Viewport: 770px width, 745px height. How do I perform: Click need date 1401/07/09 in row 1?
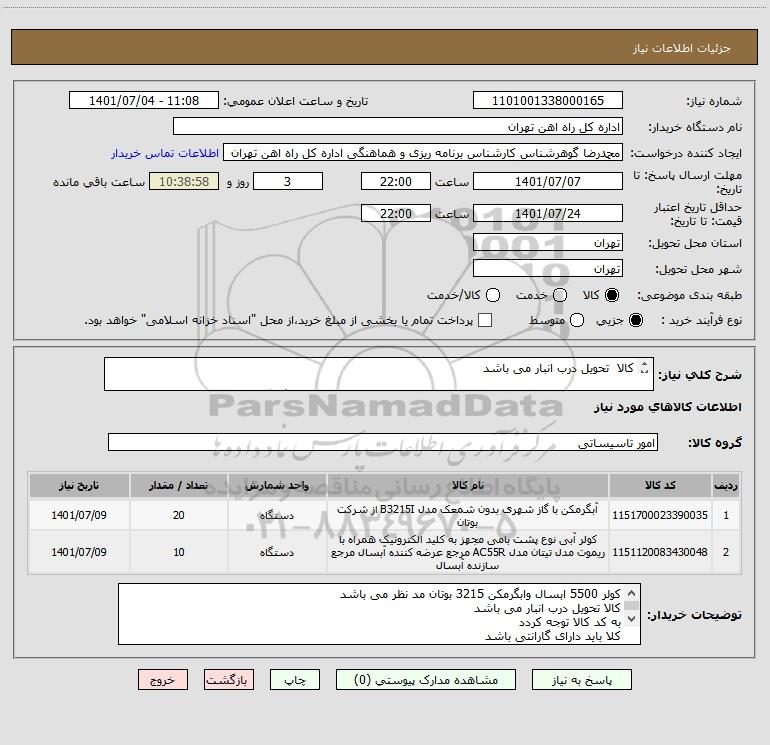click(79, 515)
